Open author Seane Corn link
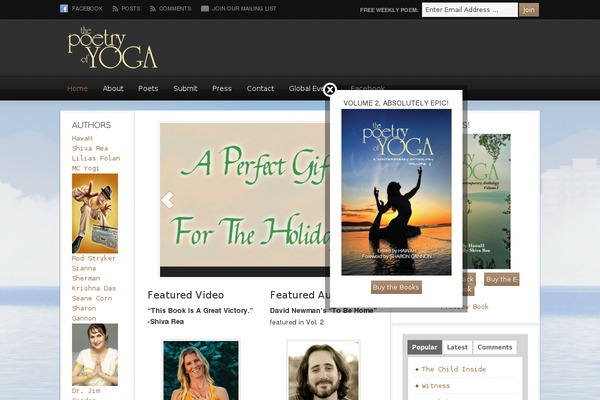 (92, 298)
